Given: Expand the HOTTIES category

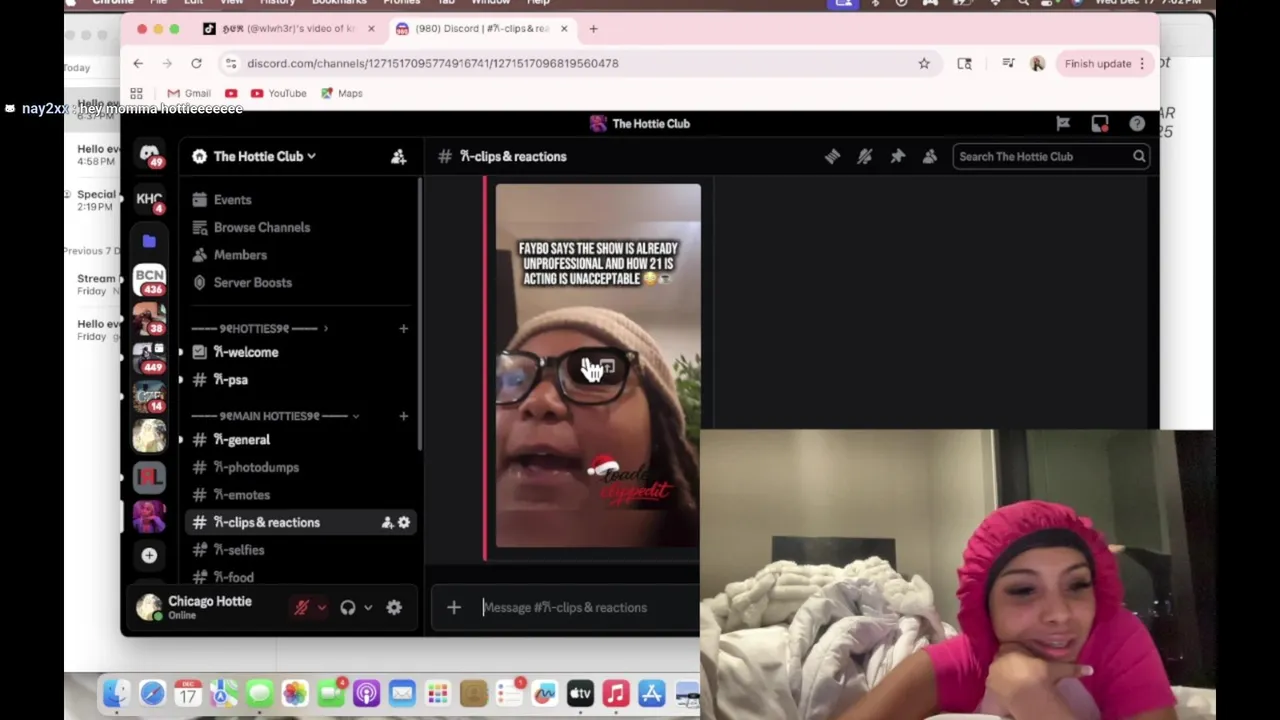Looking at the screenshot, I should (x=260, y=328).
